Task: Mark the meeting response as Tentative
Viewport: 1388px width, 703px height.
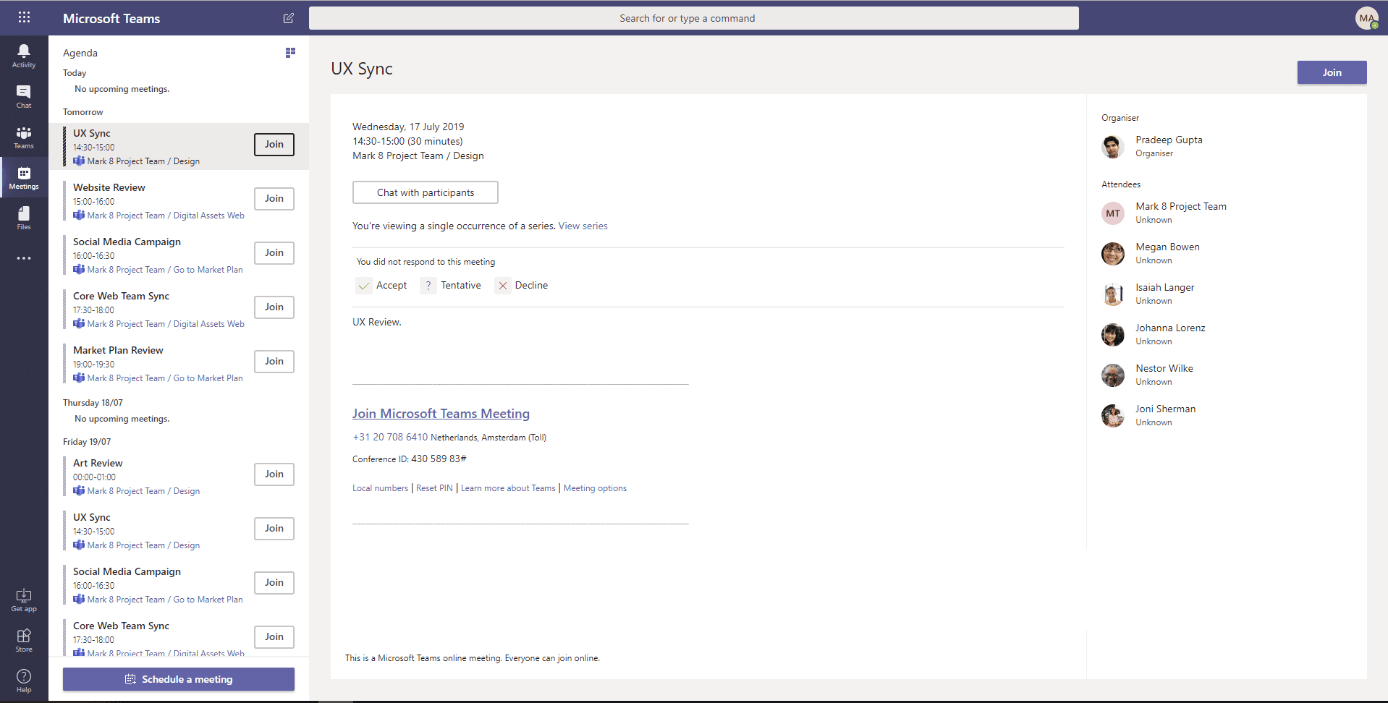Action: (x=451, y=286)
